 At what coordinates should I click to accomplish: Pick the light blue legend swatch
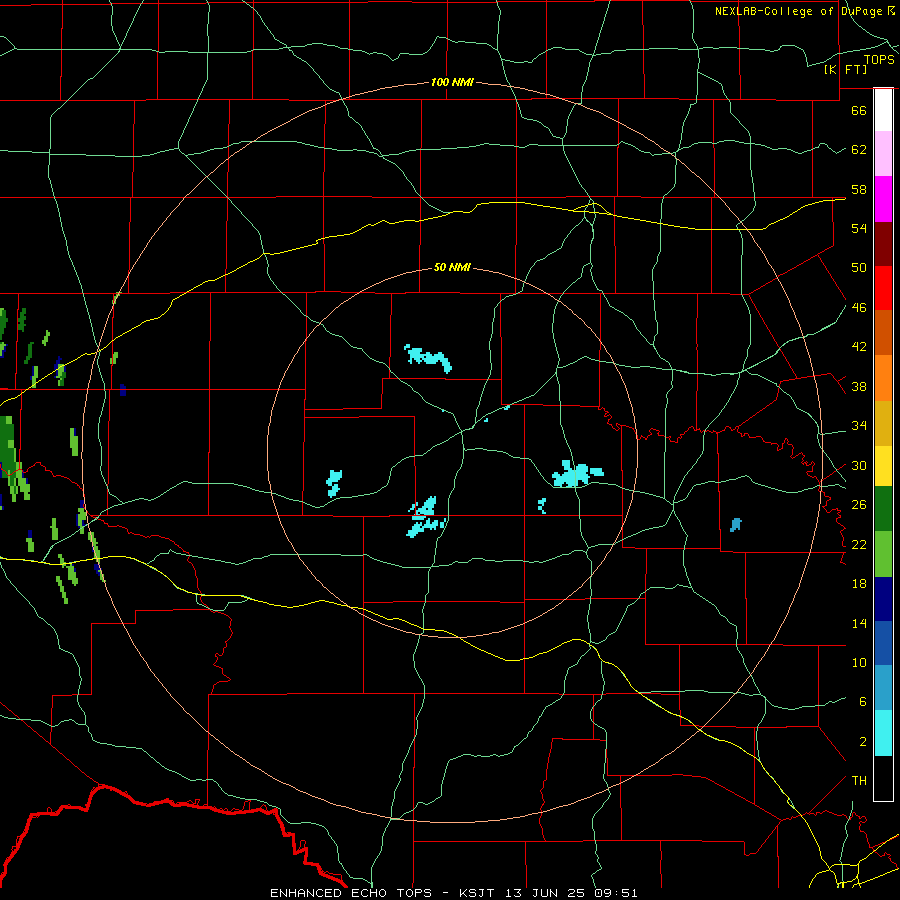pos(883,688)
